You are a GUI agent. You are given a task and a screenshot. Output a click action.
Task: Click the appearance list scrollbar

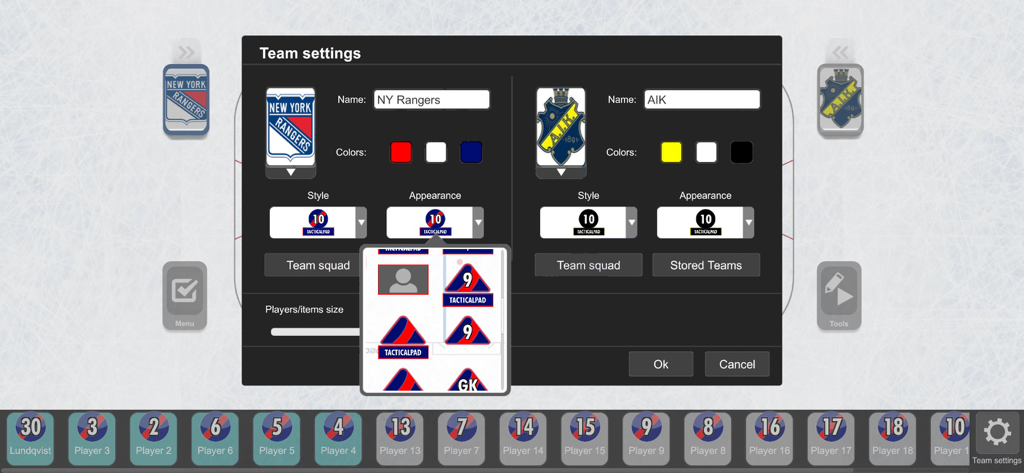coord(502,320)
